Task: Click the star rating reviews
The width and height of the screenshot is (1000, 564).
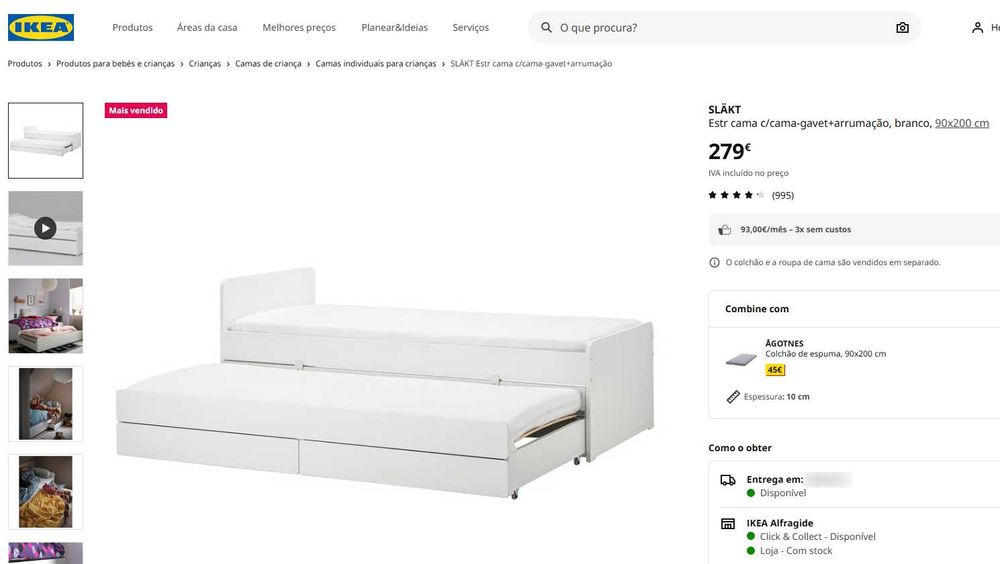Action: (750, 195)
